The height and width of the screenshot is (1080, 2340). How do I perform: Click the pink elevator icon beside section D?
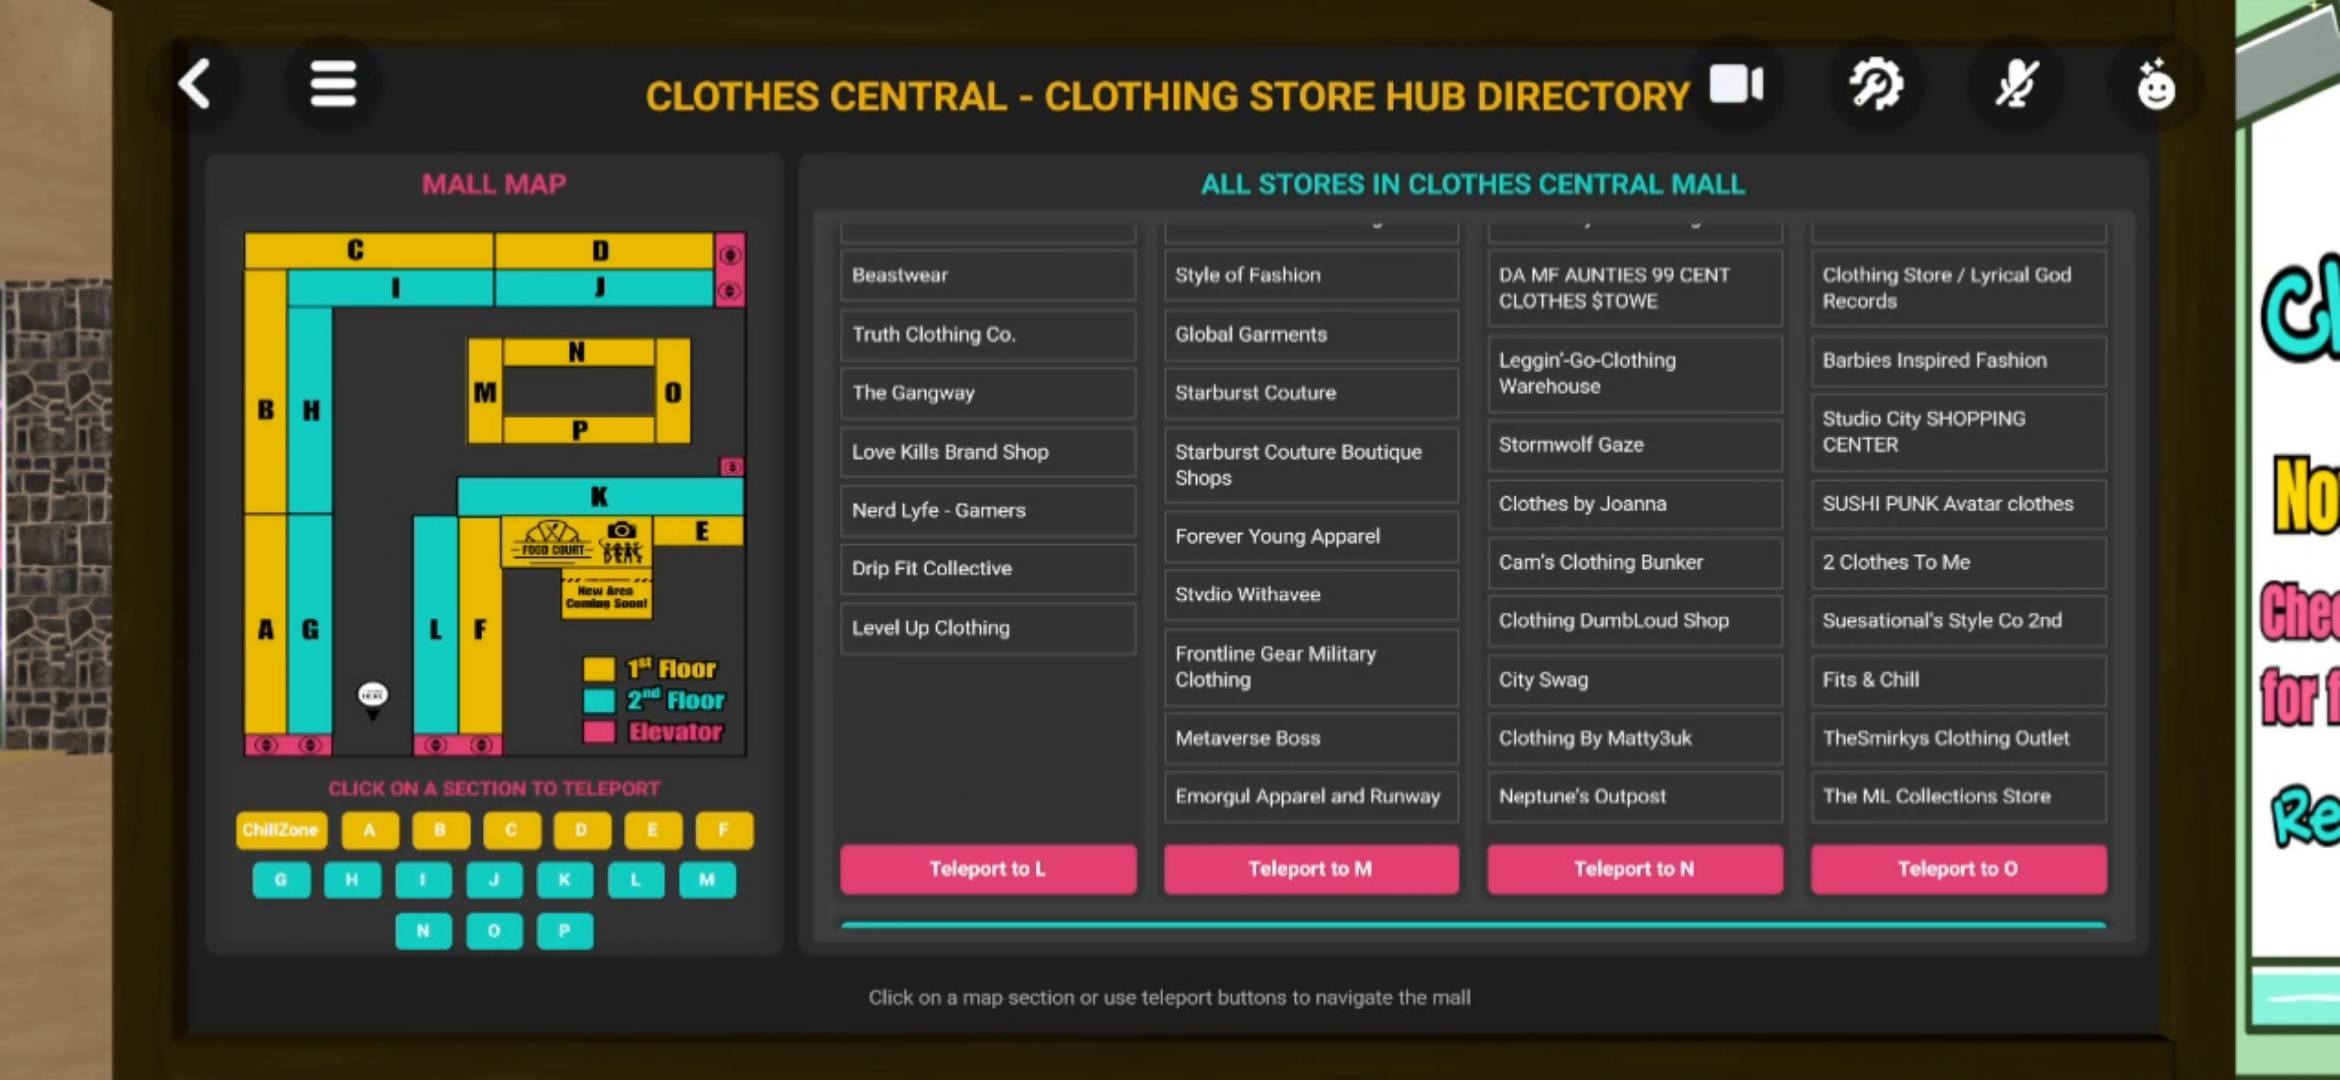[730, 255]
